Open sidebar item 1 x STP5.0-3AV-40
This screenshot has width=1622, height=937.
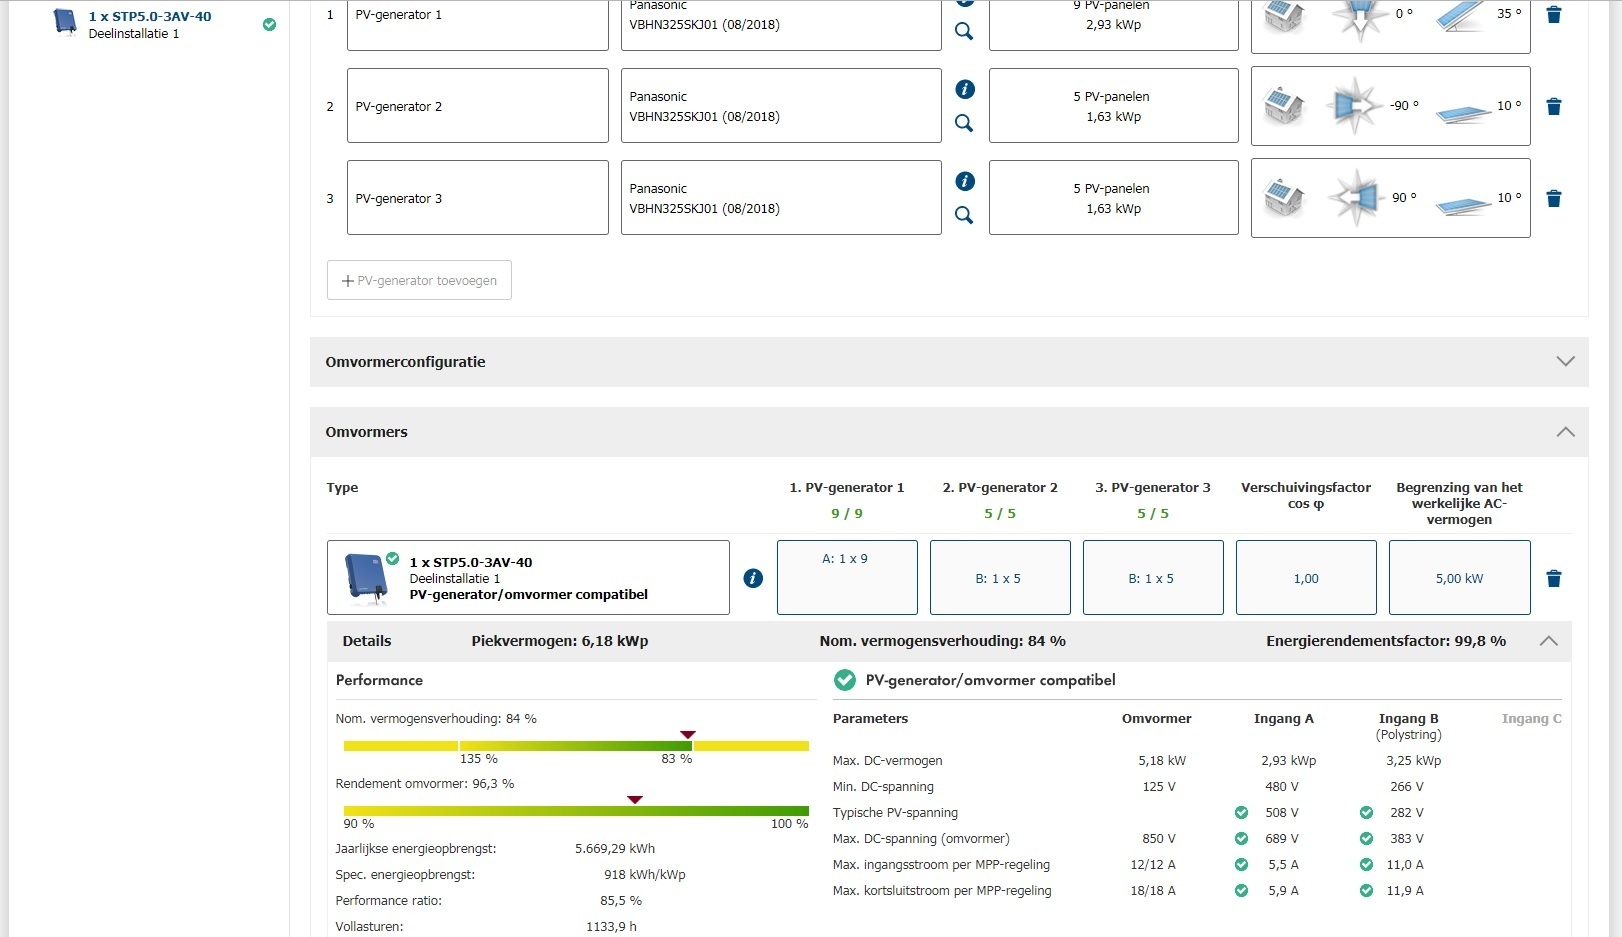150,17
